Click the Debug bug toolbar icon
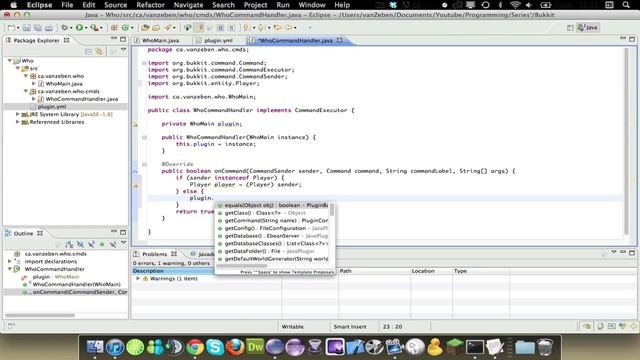Viewport: 640px width, 360px height. click(64, 28)
